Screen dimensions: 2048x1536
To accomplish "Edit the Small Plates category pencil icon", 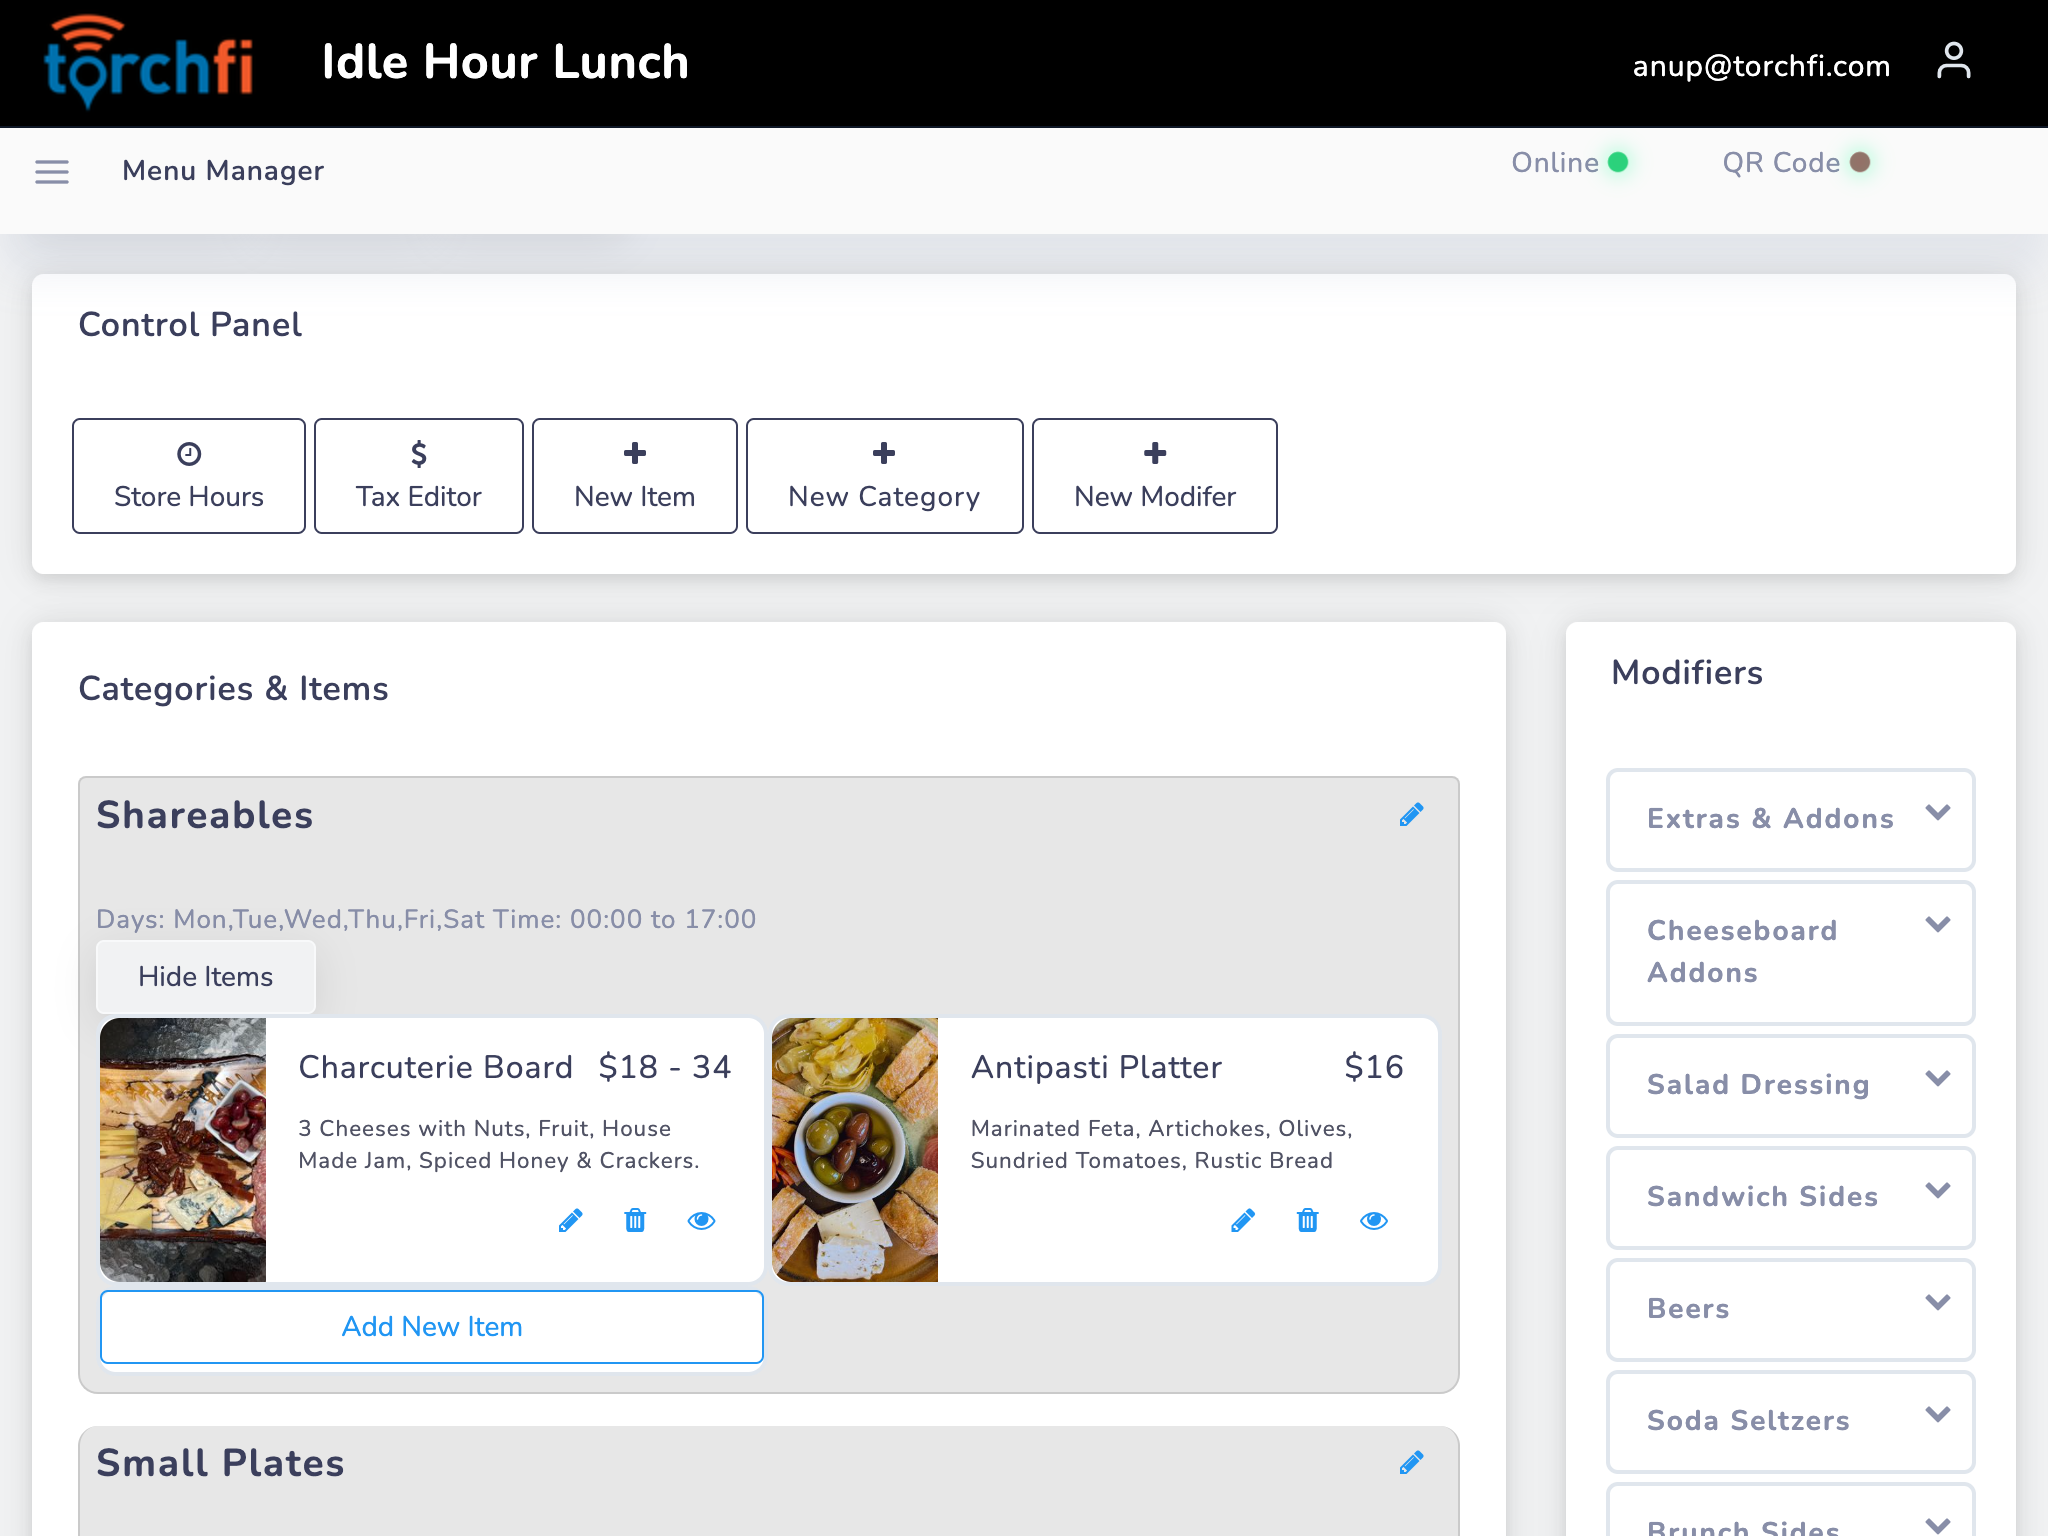I will [x=1411, y=1463].
